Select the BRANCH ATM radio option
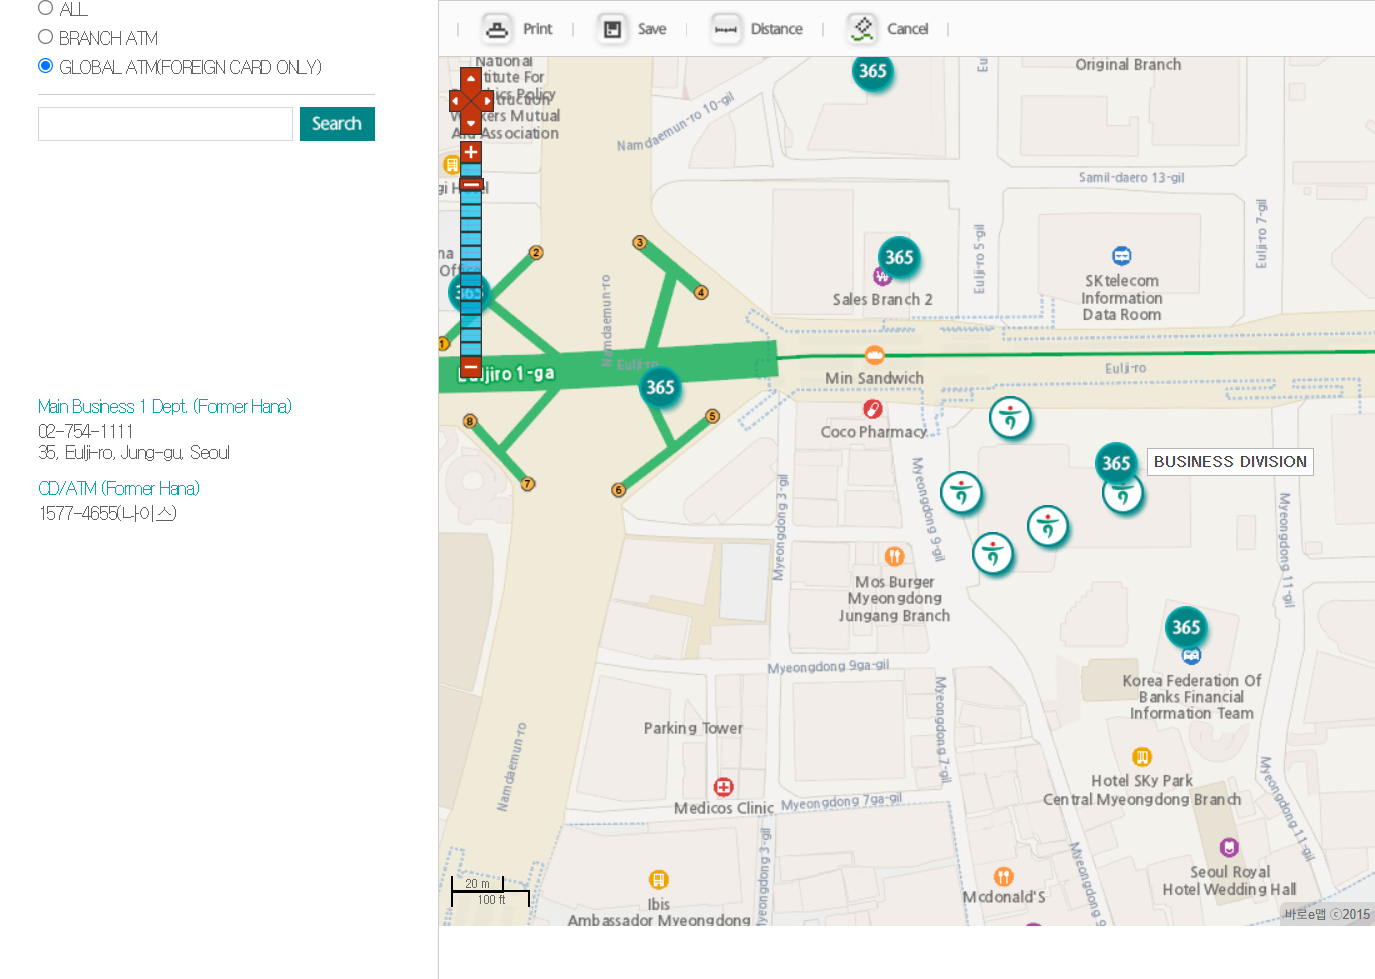The width and height of the screenshot is (1375, 979). [x=45, y=37]
